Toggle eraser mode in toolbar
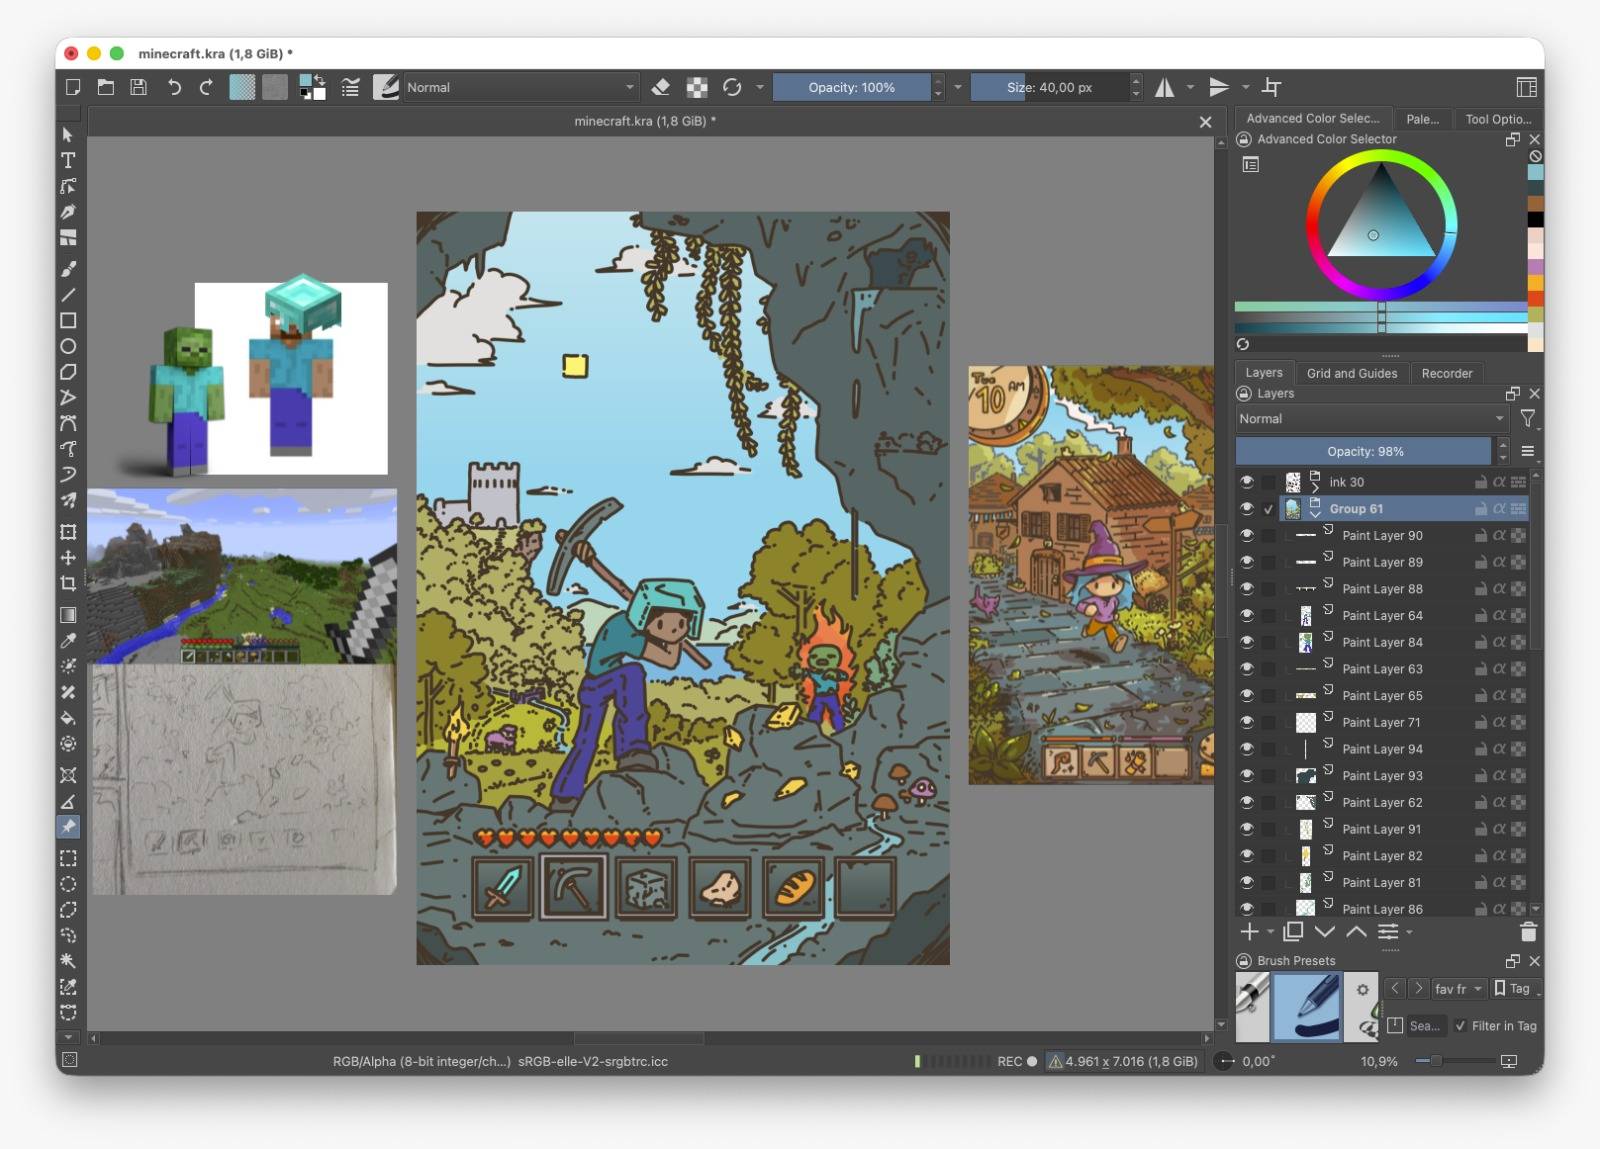 click(660, 87)
